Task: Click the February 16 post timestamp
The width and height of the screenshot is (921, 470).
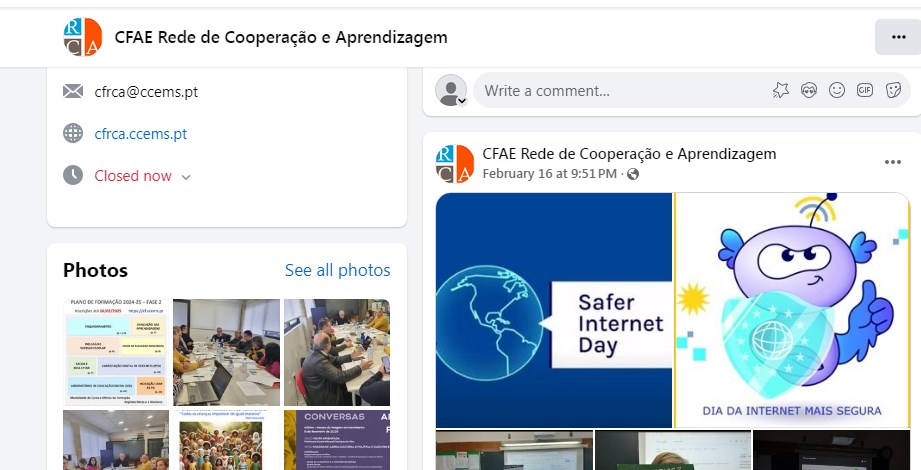Action: [550, 174]
